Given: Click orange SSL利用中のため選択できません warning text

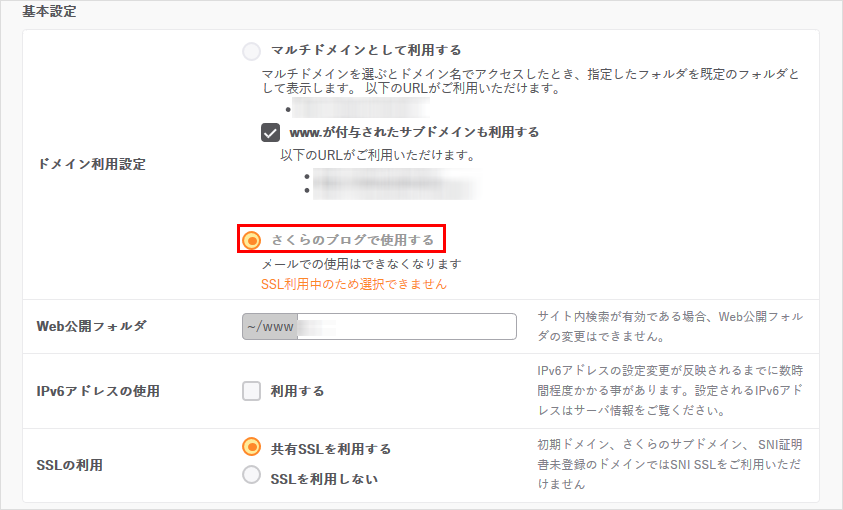Looking at the screenshot, I should pyautogui.click(x=354, y=284).
